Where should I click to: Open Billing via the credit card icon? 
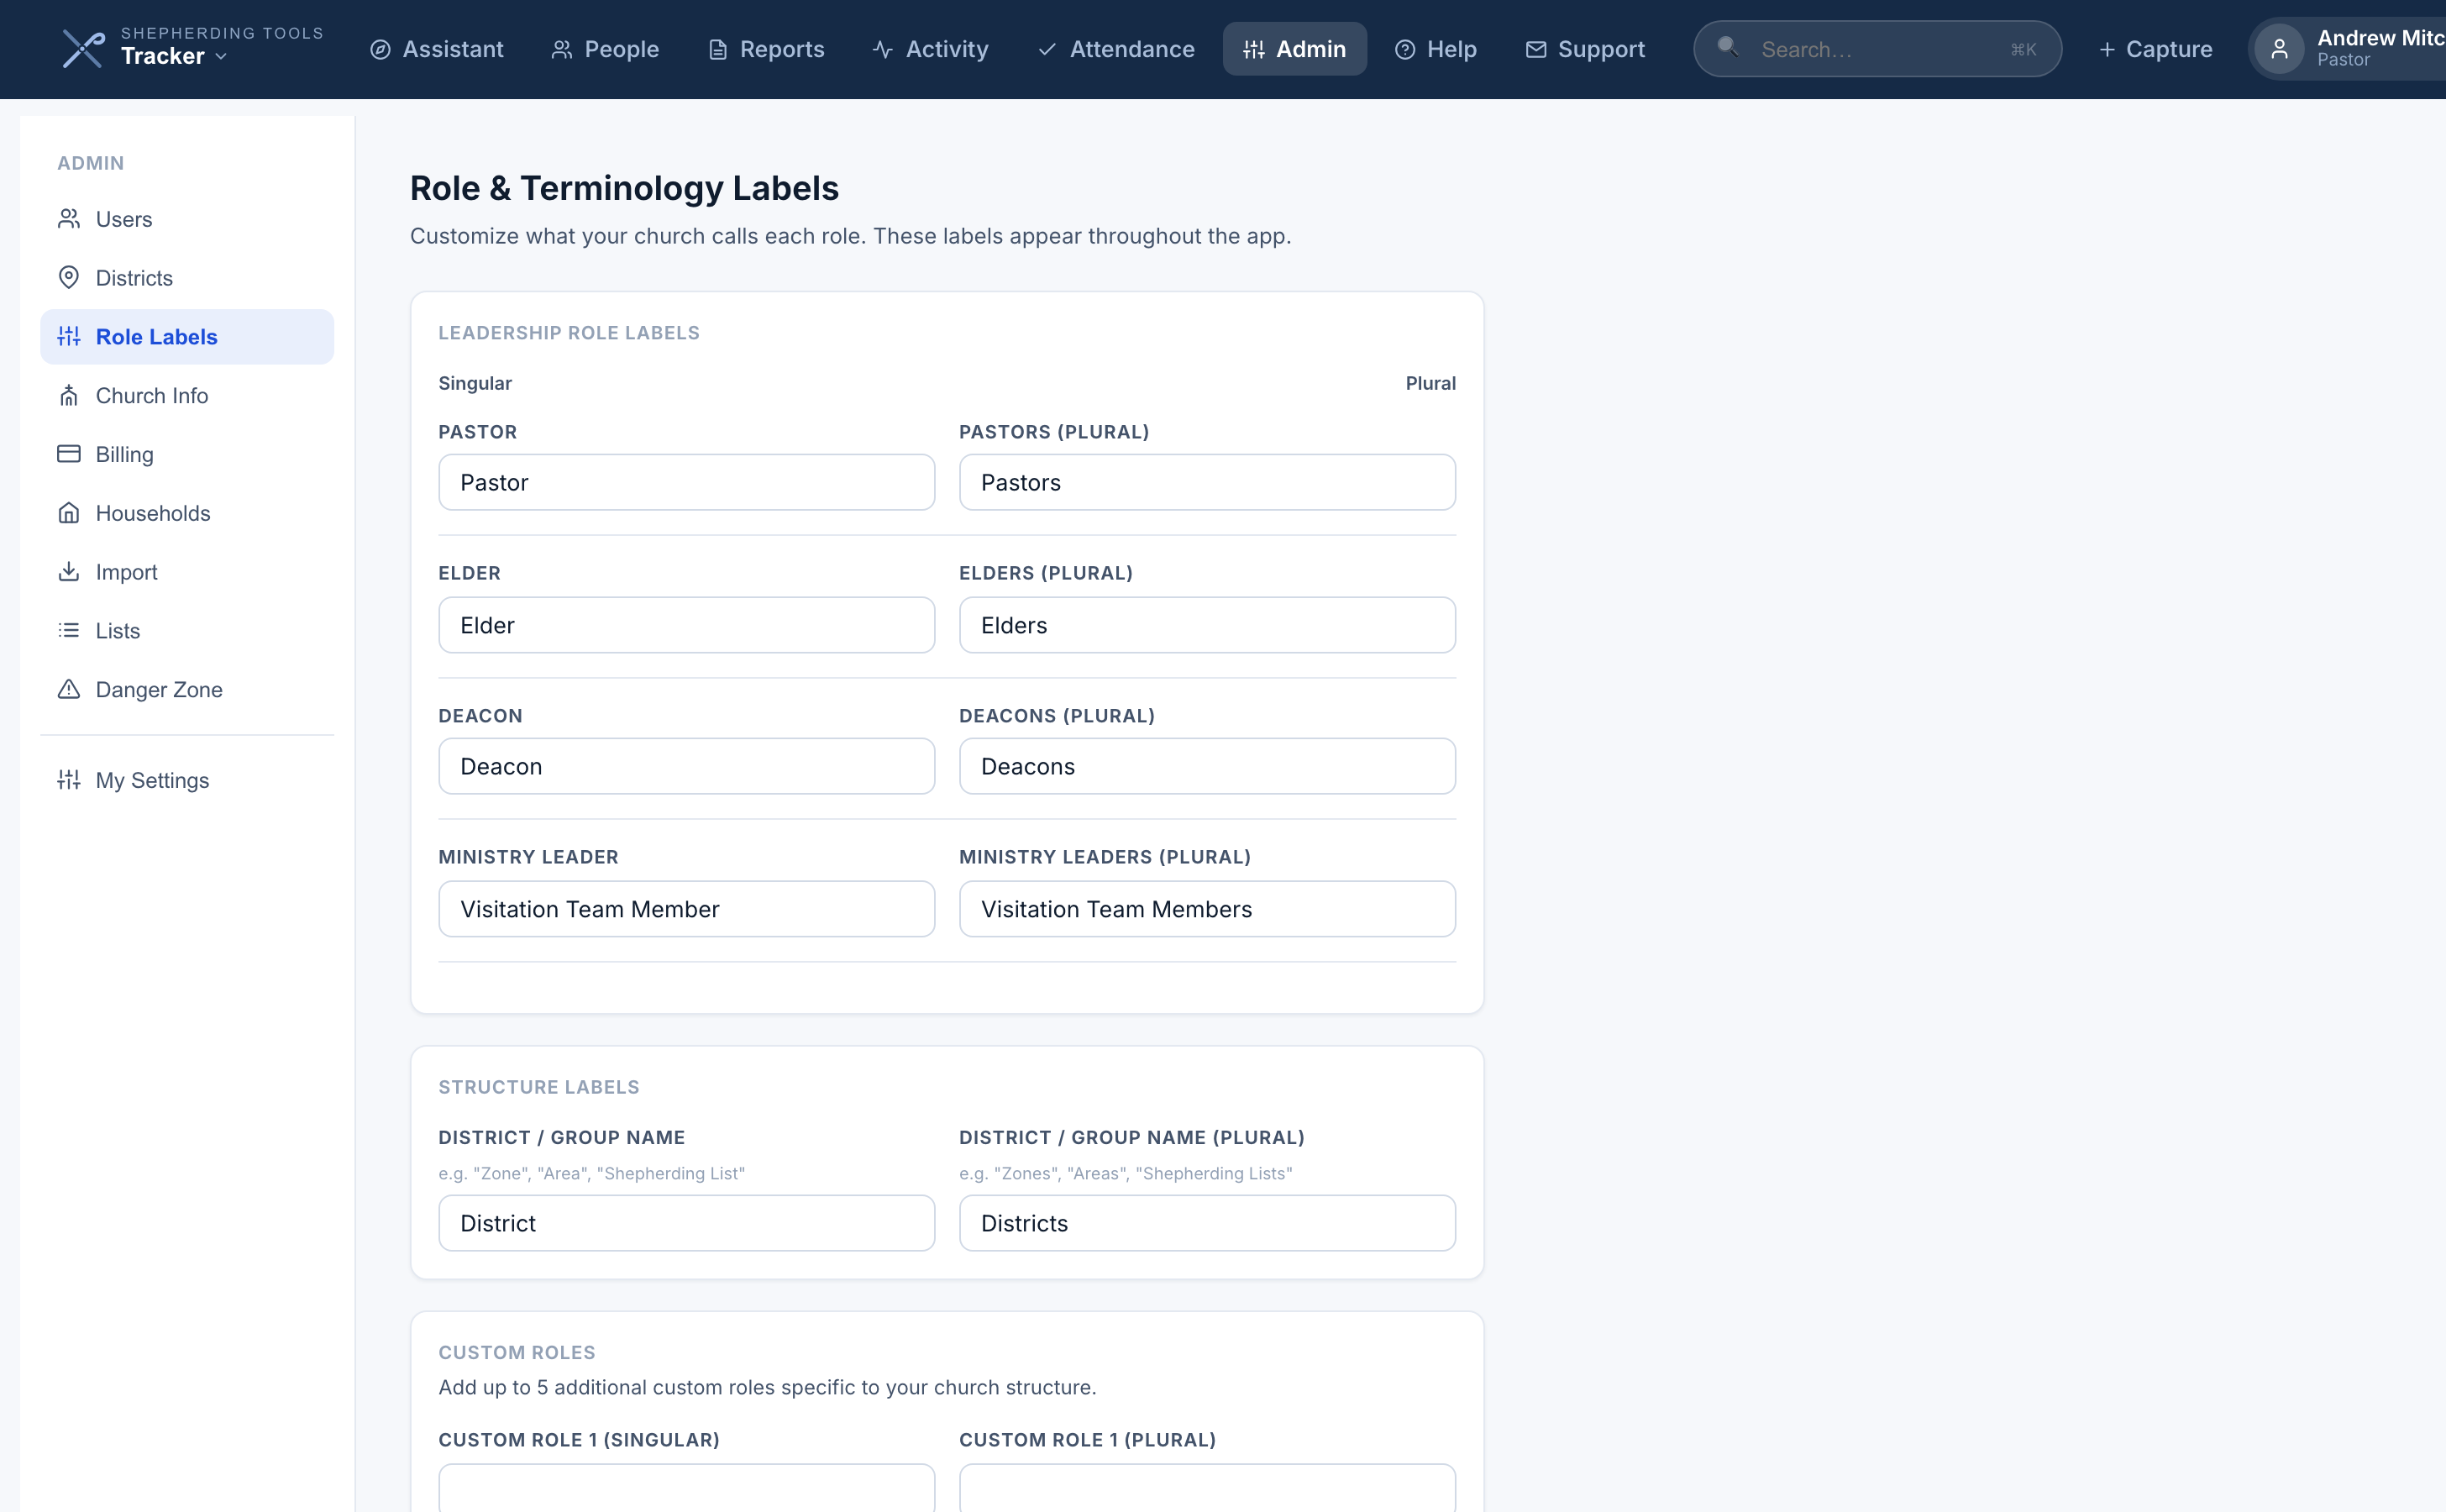point(69,454)
